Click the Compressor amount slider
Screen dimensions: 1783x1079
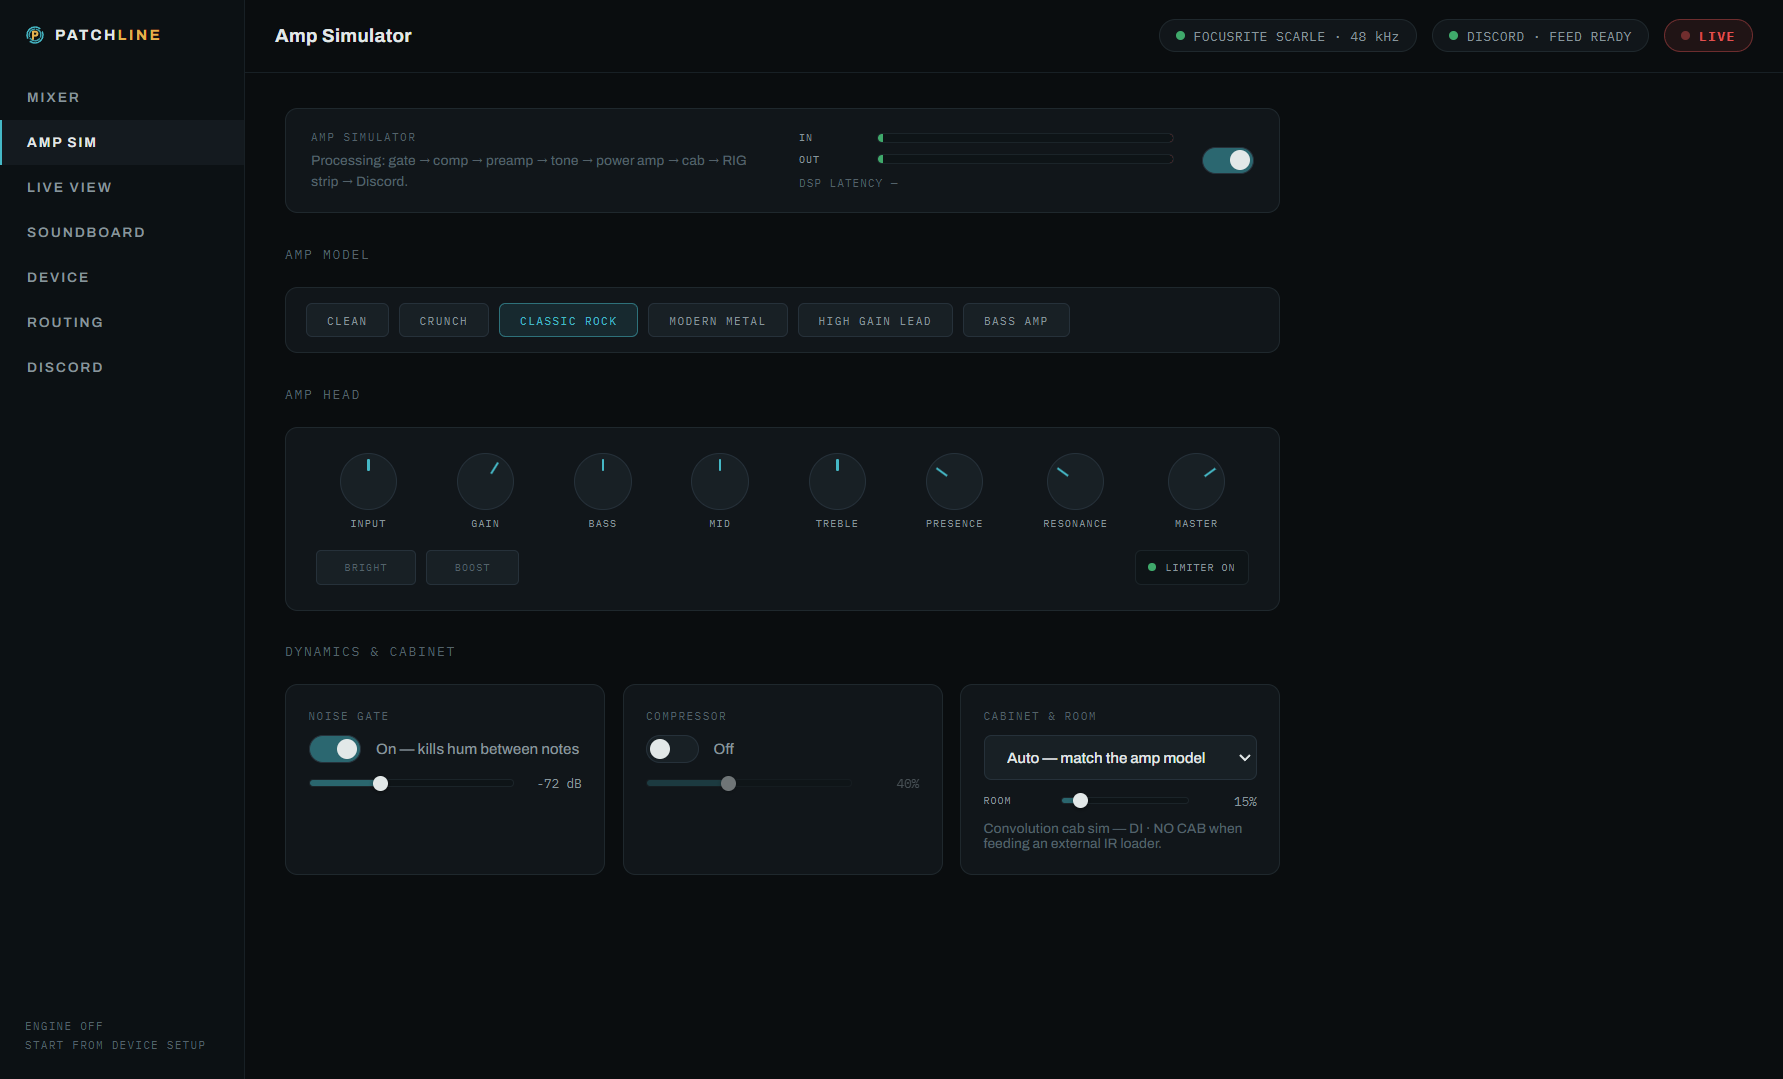point(749,783)
